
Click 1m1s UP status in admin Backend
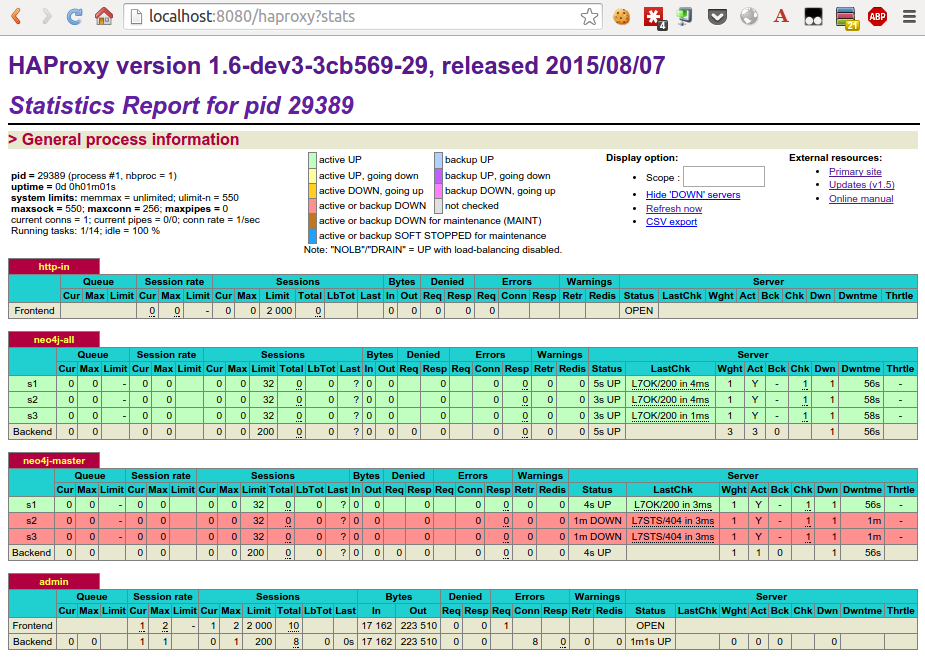pyautogui.click(x=651, y=642)
